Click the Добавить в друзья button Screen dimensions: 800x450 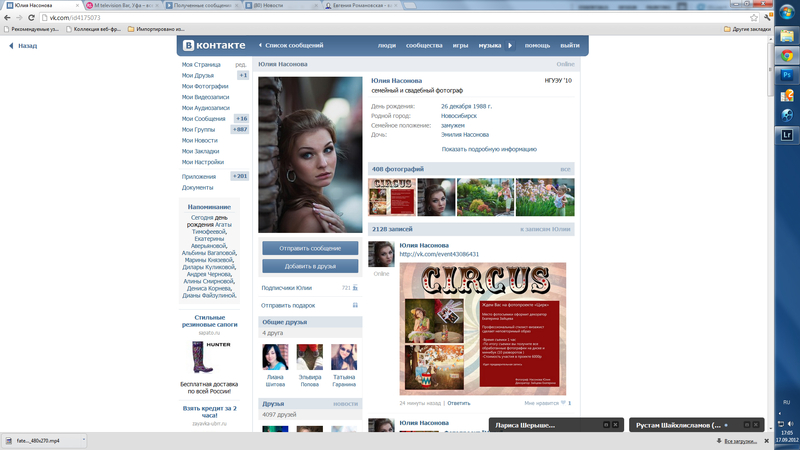point(310,266)
